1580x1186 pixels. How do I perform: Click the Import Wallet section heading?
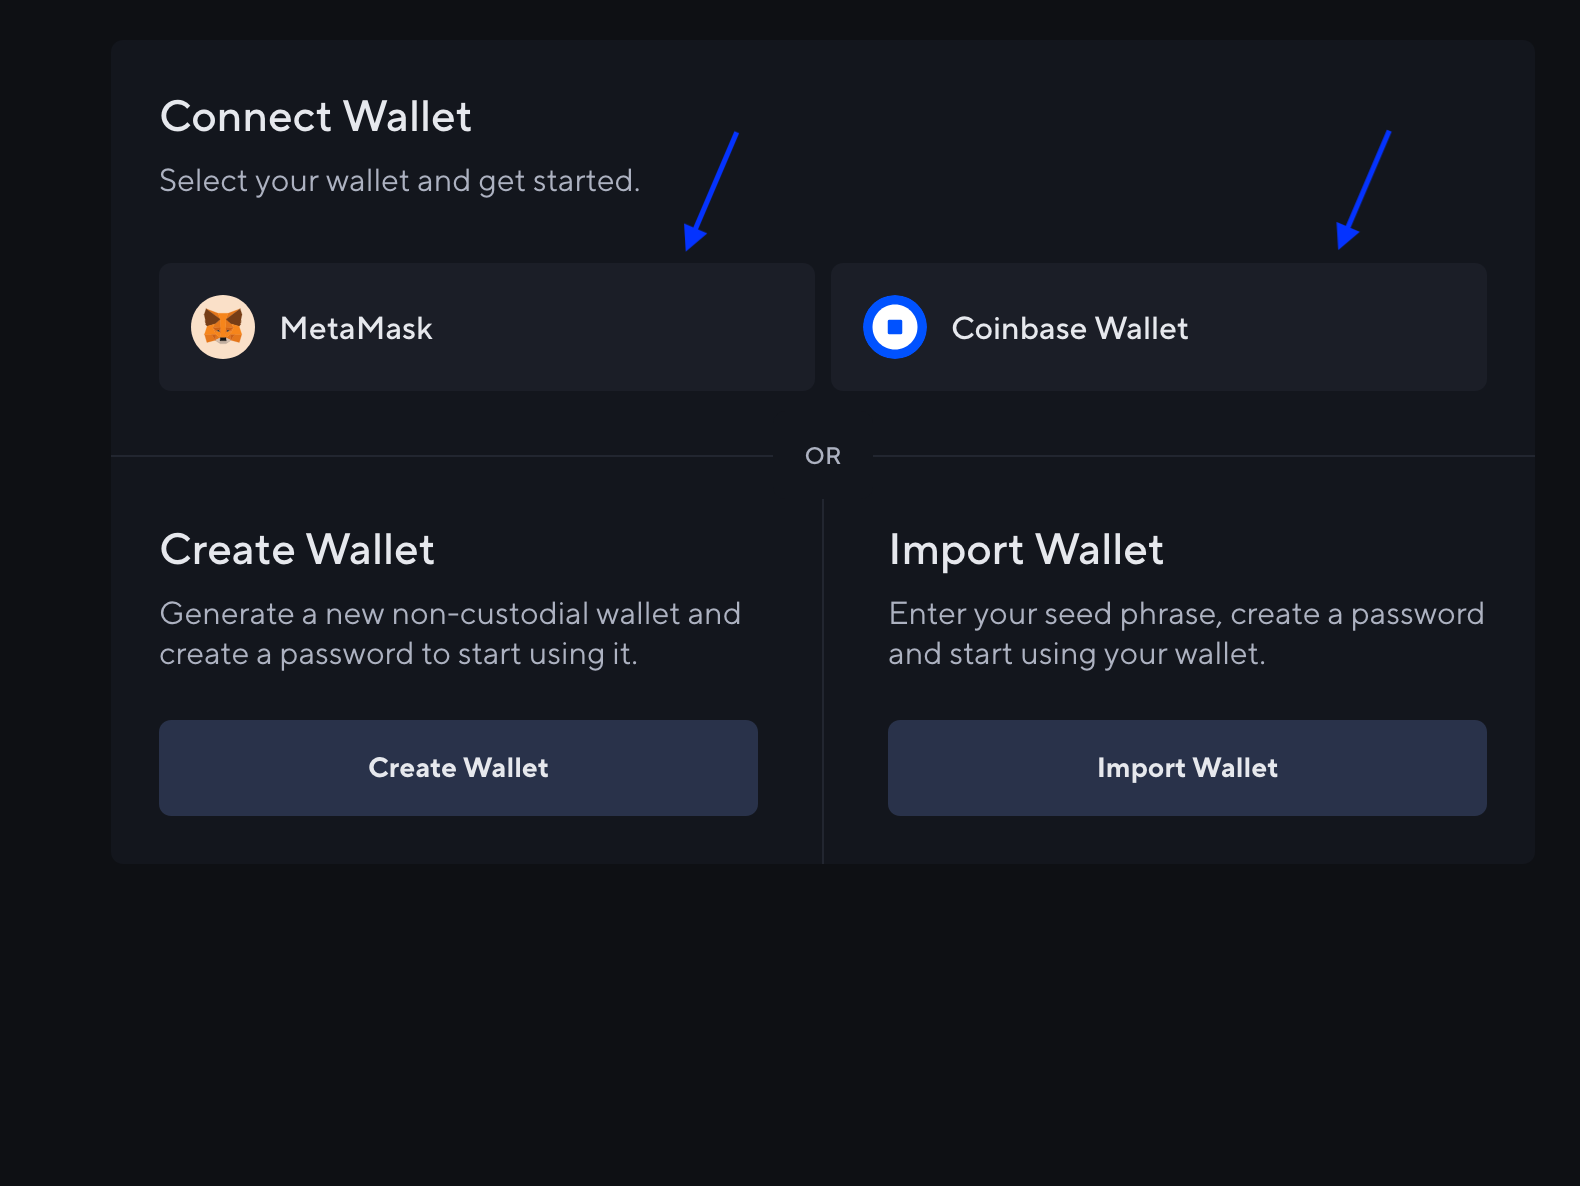coord(1027,549)
